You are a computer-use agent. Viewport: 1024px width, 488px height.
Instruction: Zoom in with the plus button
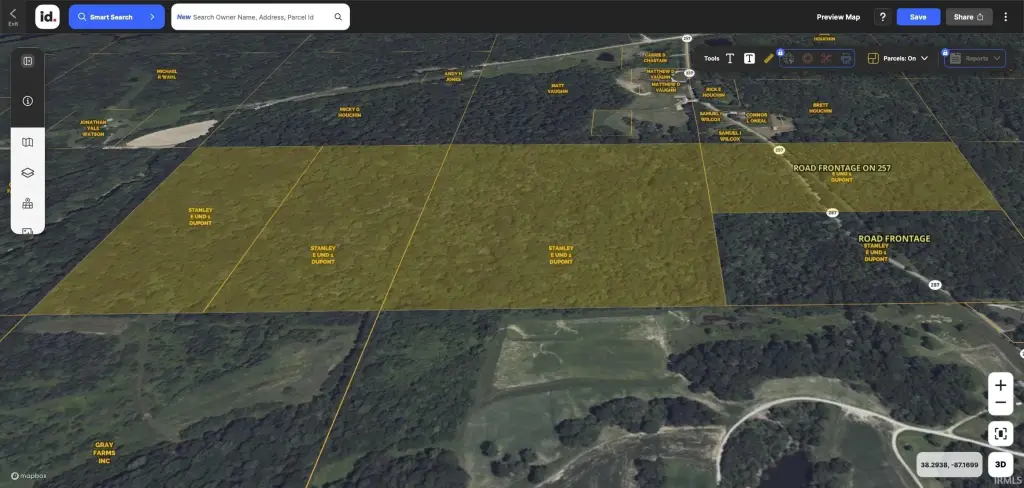pos(1000,385)
